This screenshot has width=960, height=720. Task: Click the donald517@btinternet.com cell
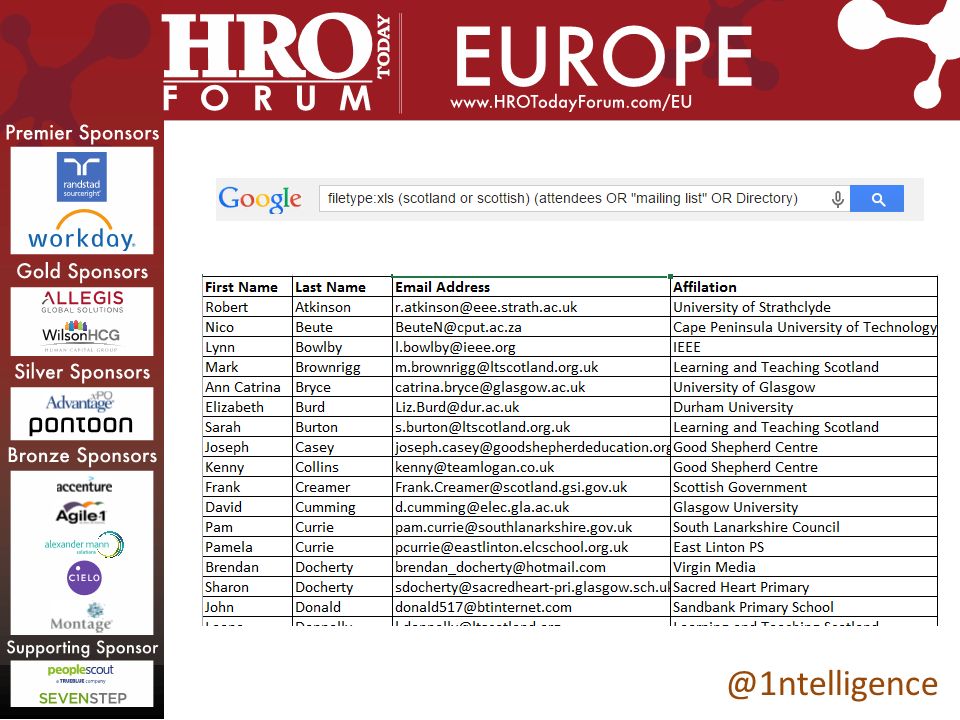pos(531,607)
